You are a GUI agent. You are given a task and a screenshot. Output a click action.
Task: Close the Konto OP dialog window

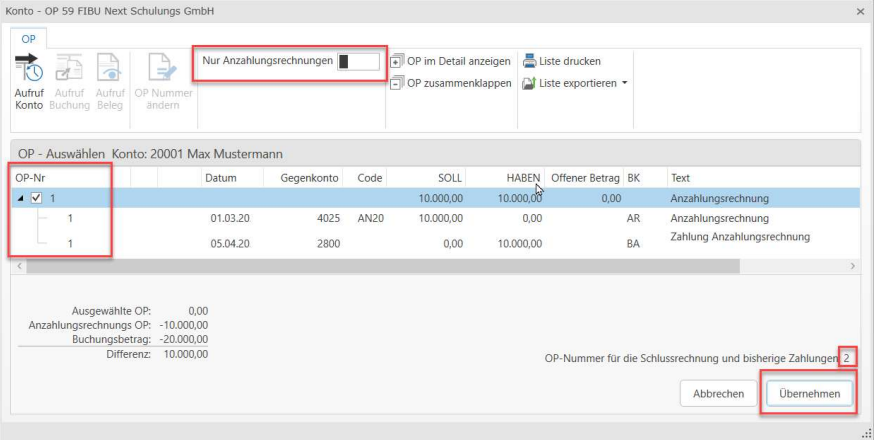[x=860, y=10]
